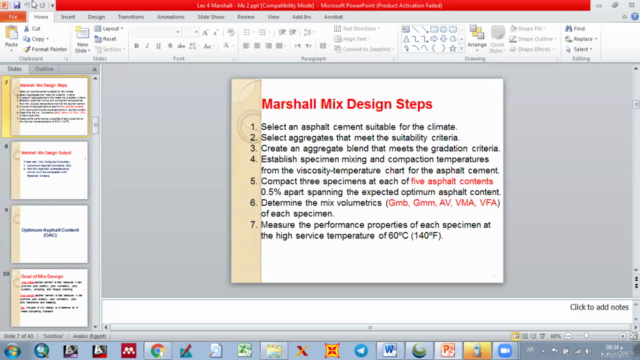
Task: Select the rectangle shape in gallery
Action: tap(434, 29)
